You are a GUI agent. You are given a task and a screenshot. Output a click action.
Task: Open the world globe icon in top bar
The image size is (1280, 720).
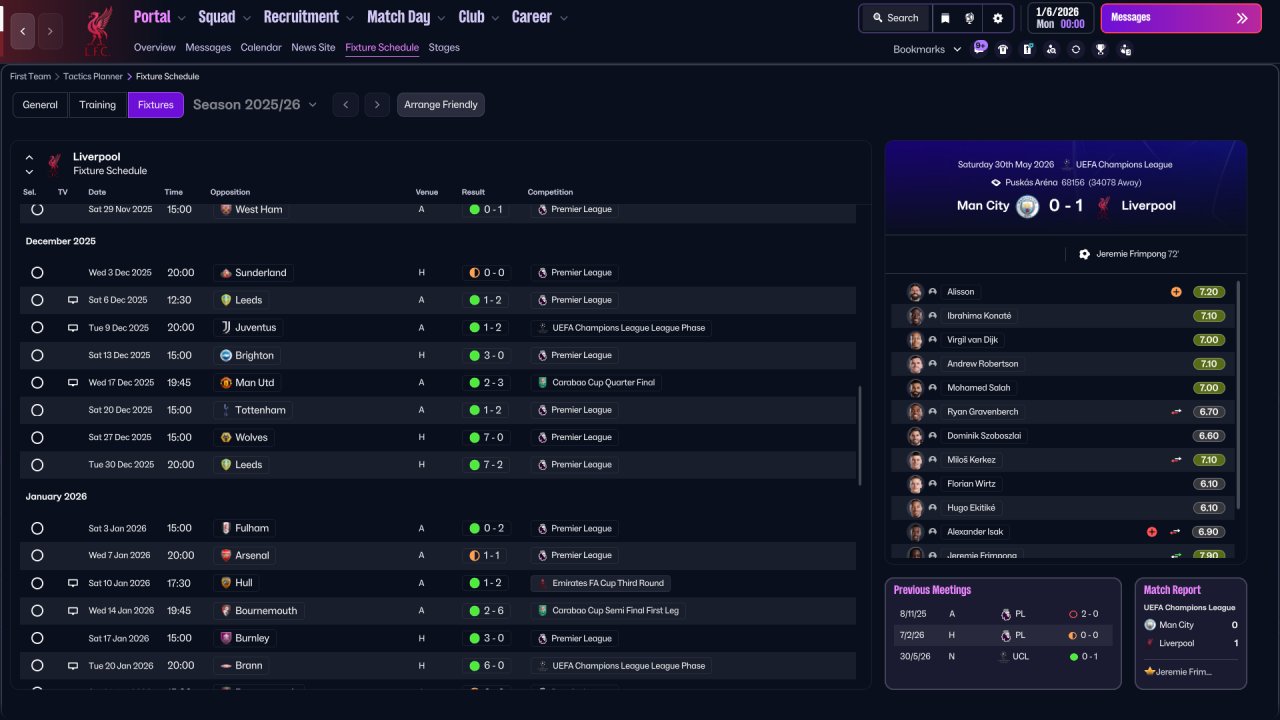click(969, 18)
